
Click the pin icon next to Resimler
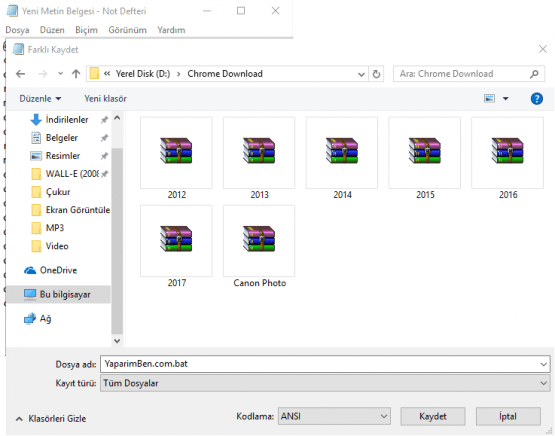coord(104,156)
